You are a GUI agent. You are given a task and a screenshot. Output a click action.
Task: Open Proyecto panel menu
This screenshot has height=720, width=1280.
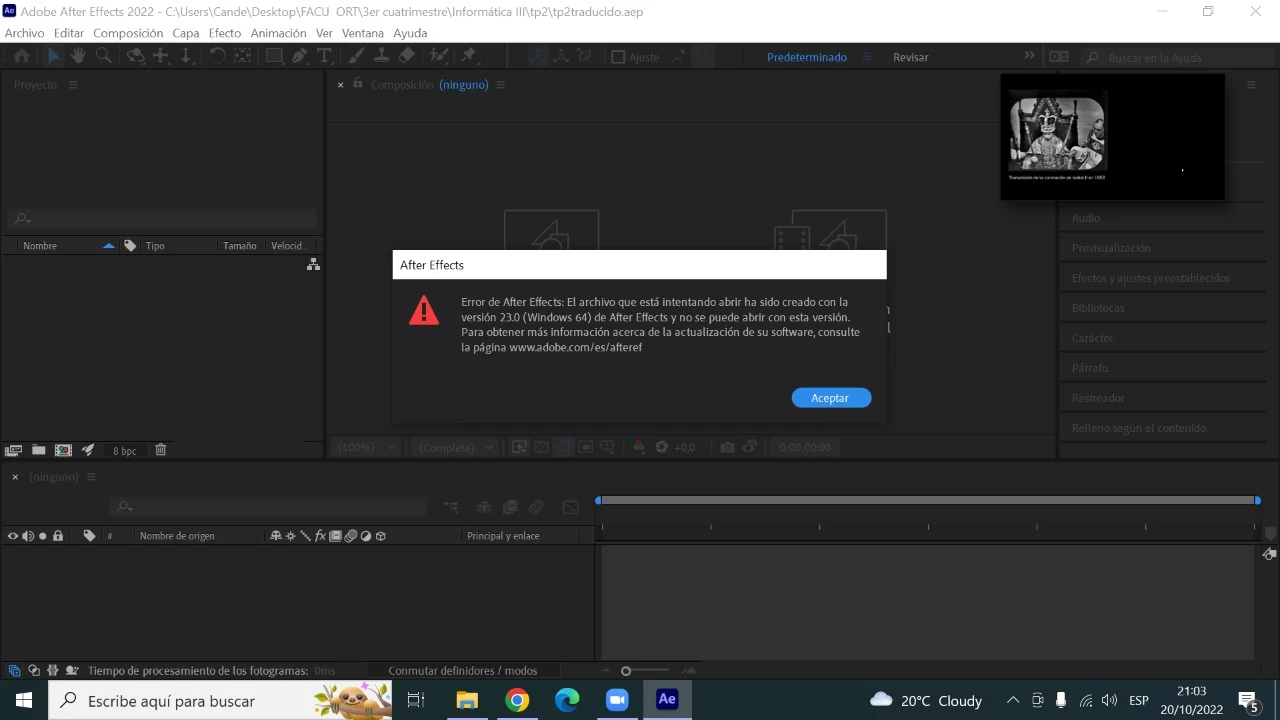[x=73, y=85]
